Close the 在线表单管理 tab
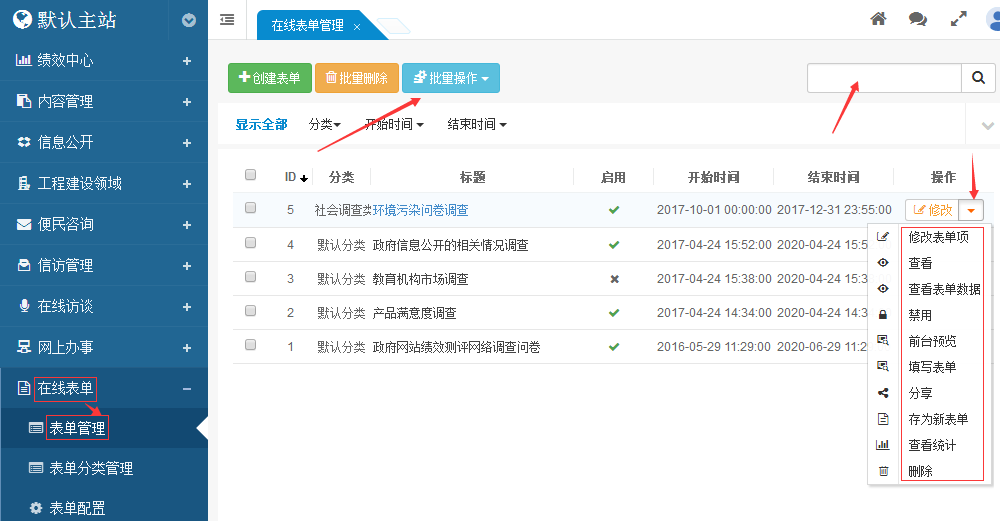The width and height of the screenshot is (1000, 521). [x=357, y=27]
